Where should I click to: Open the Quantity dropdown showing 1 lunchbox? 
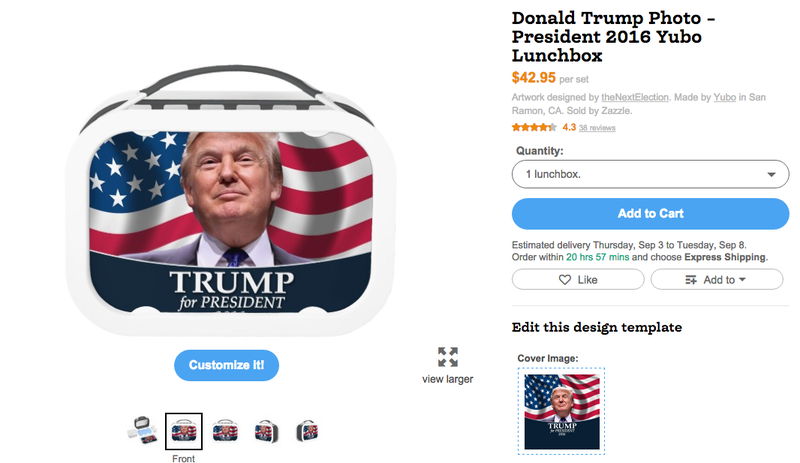651,174
